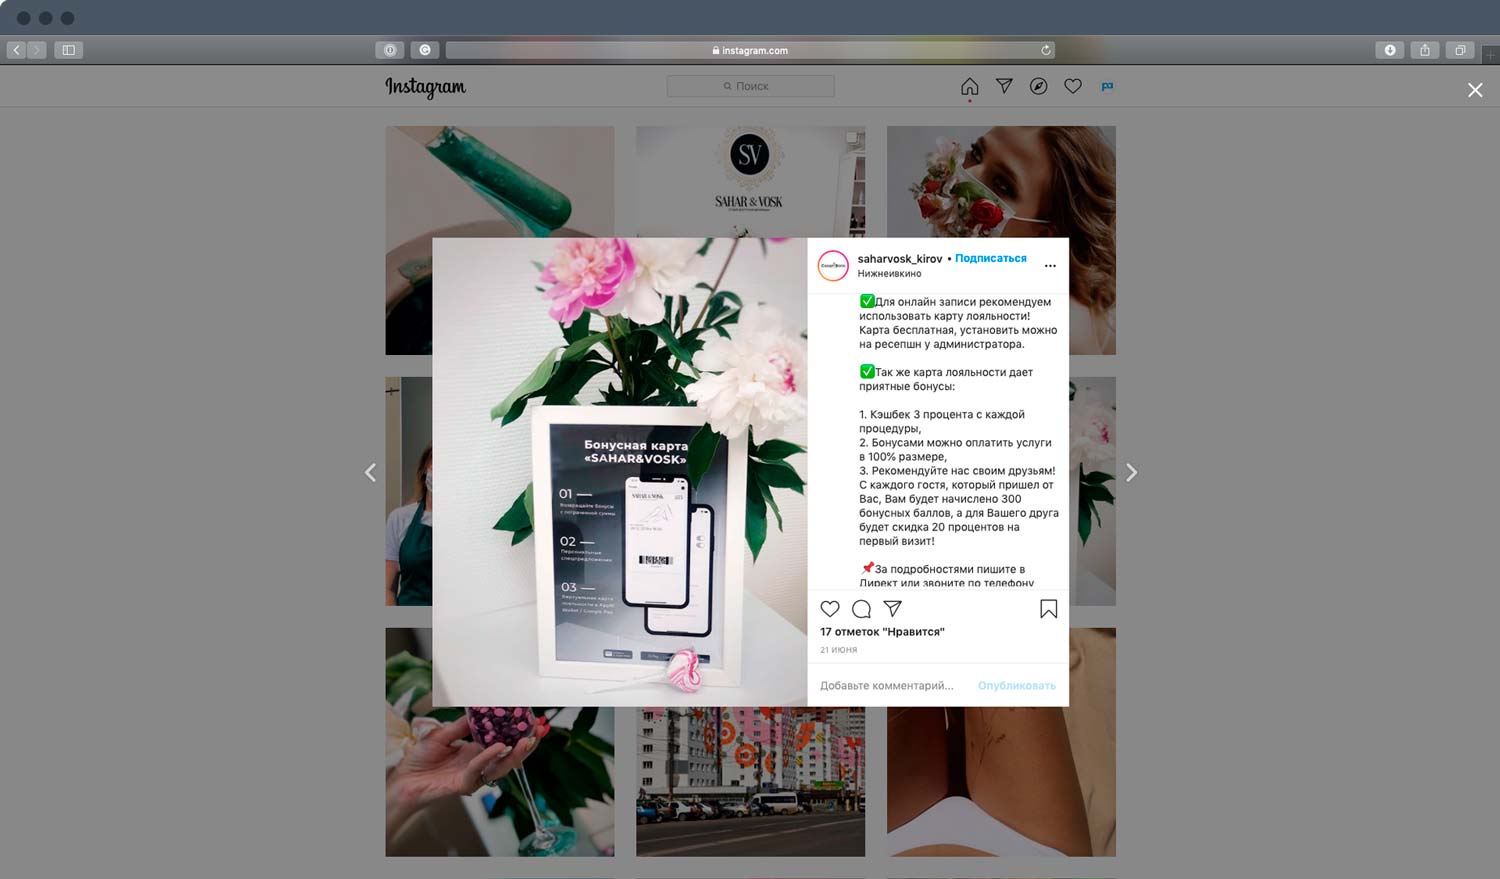Screen dimensions: 1500x879
Task: Click the round extension icon beside shield
Action: click(x=425, y=50)
